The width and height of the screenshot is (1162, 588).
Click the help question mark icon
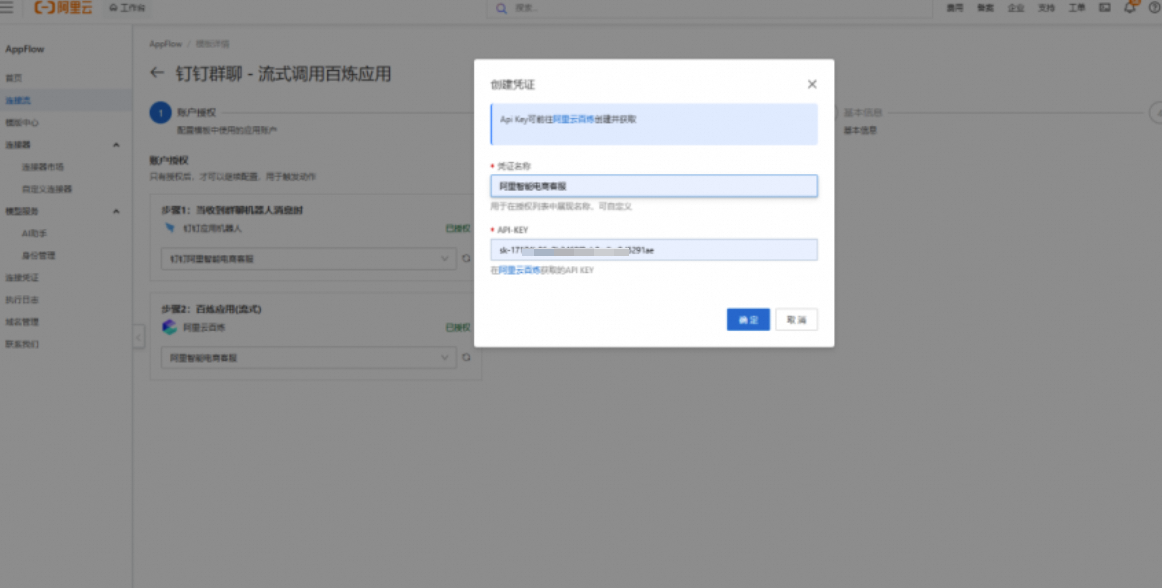pyautogui.click(x=1154, y=7)
